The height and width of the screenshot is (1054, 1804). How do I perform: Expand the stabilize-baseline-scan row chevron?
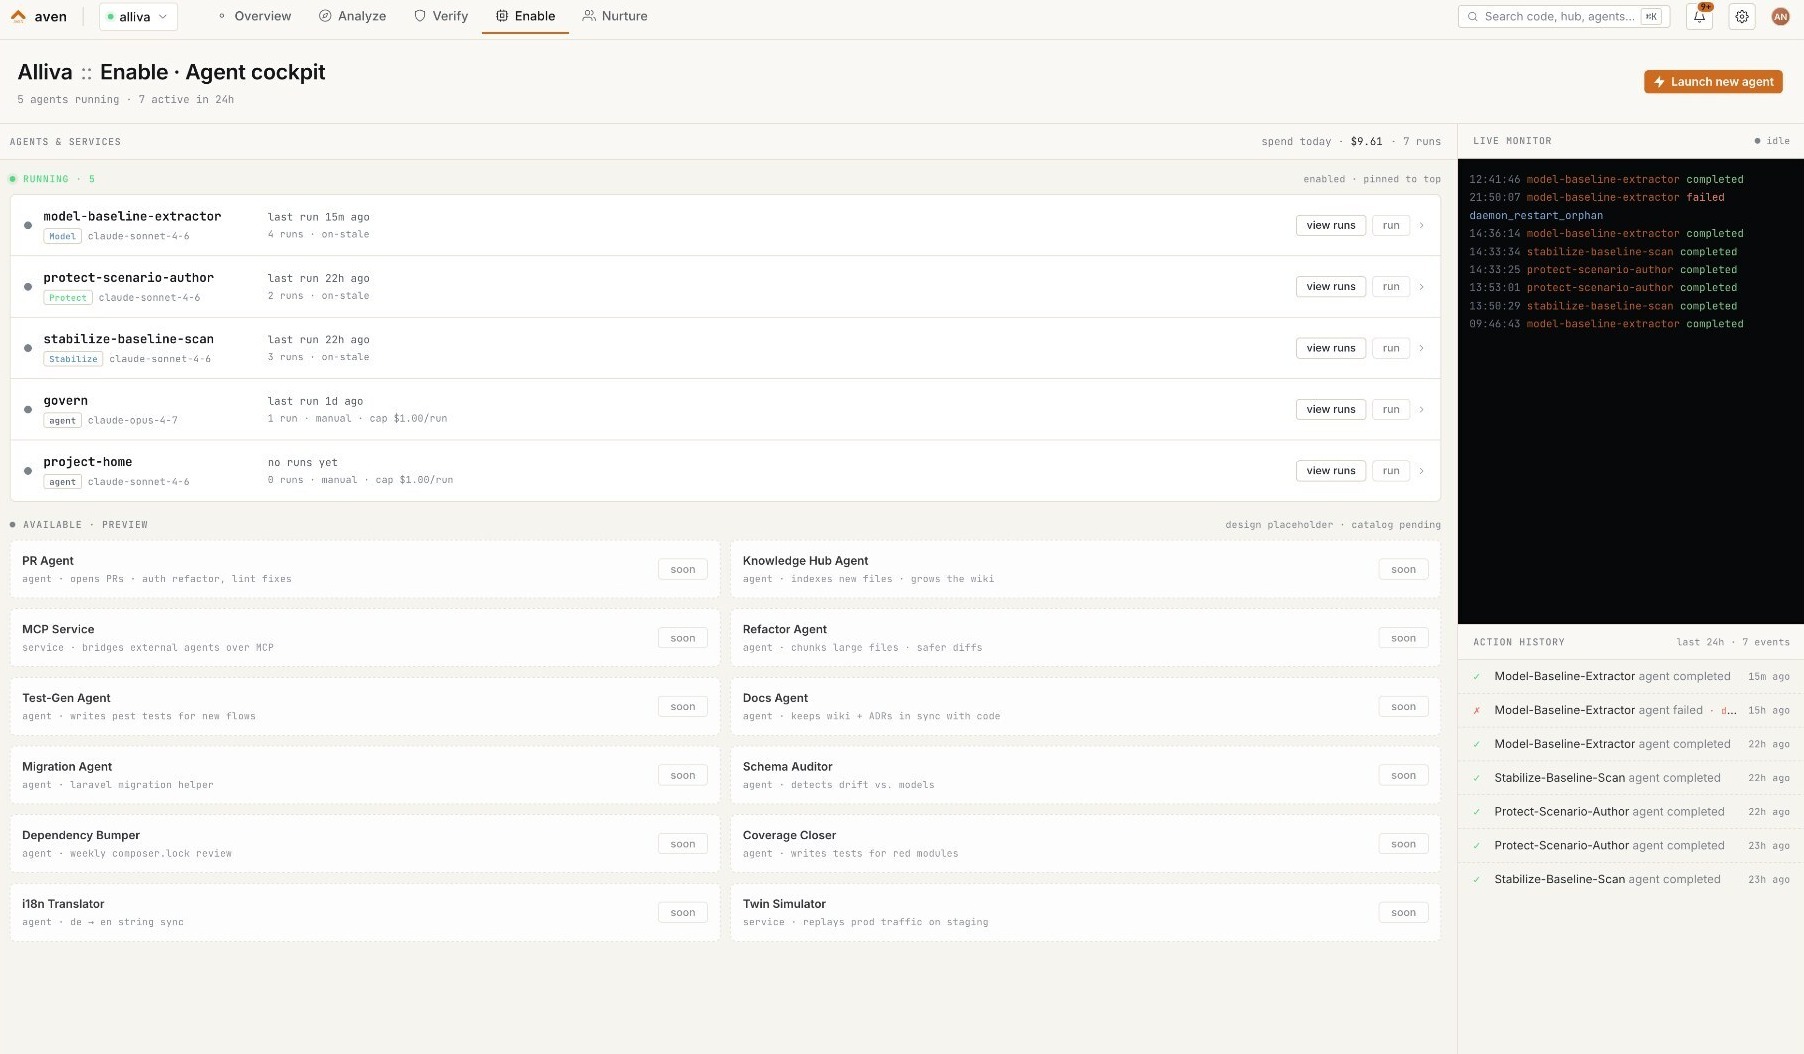tap(1421, 348)
